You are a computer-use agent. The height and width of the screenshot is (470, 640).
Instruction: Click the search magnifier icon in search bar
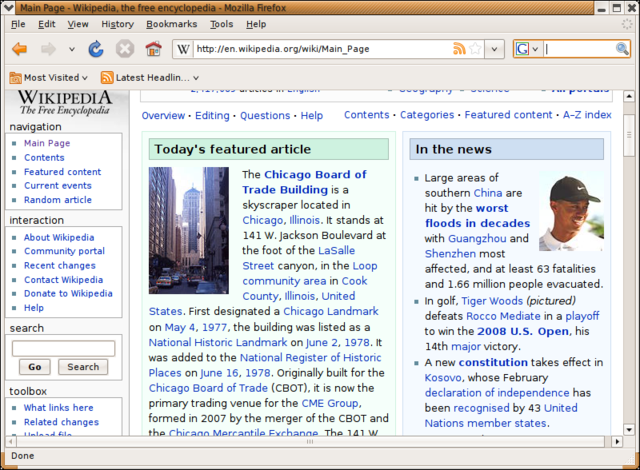click(621, 49)
